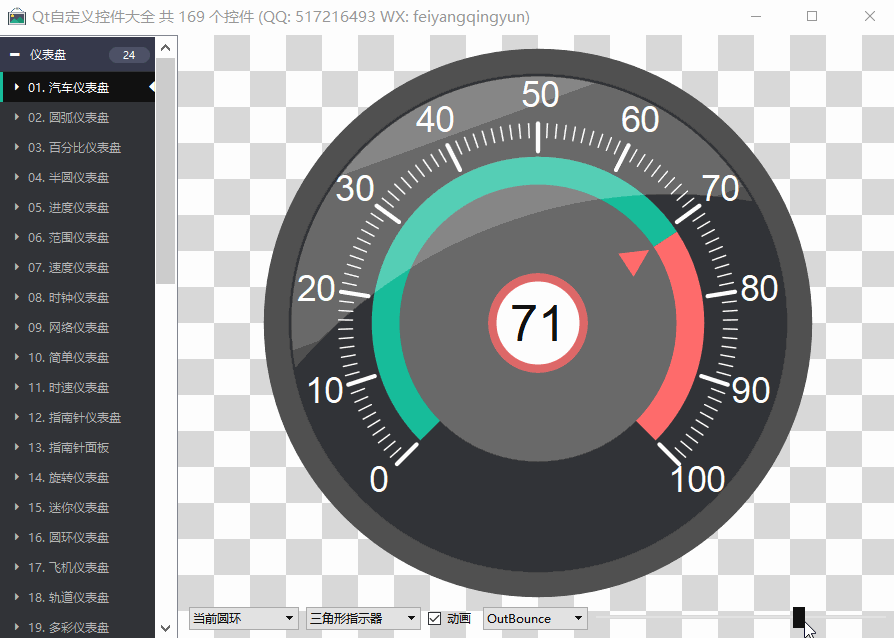Click the app icon in title bar
894x638 pixels.
tap(17, 17)
